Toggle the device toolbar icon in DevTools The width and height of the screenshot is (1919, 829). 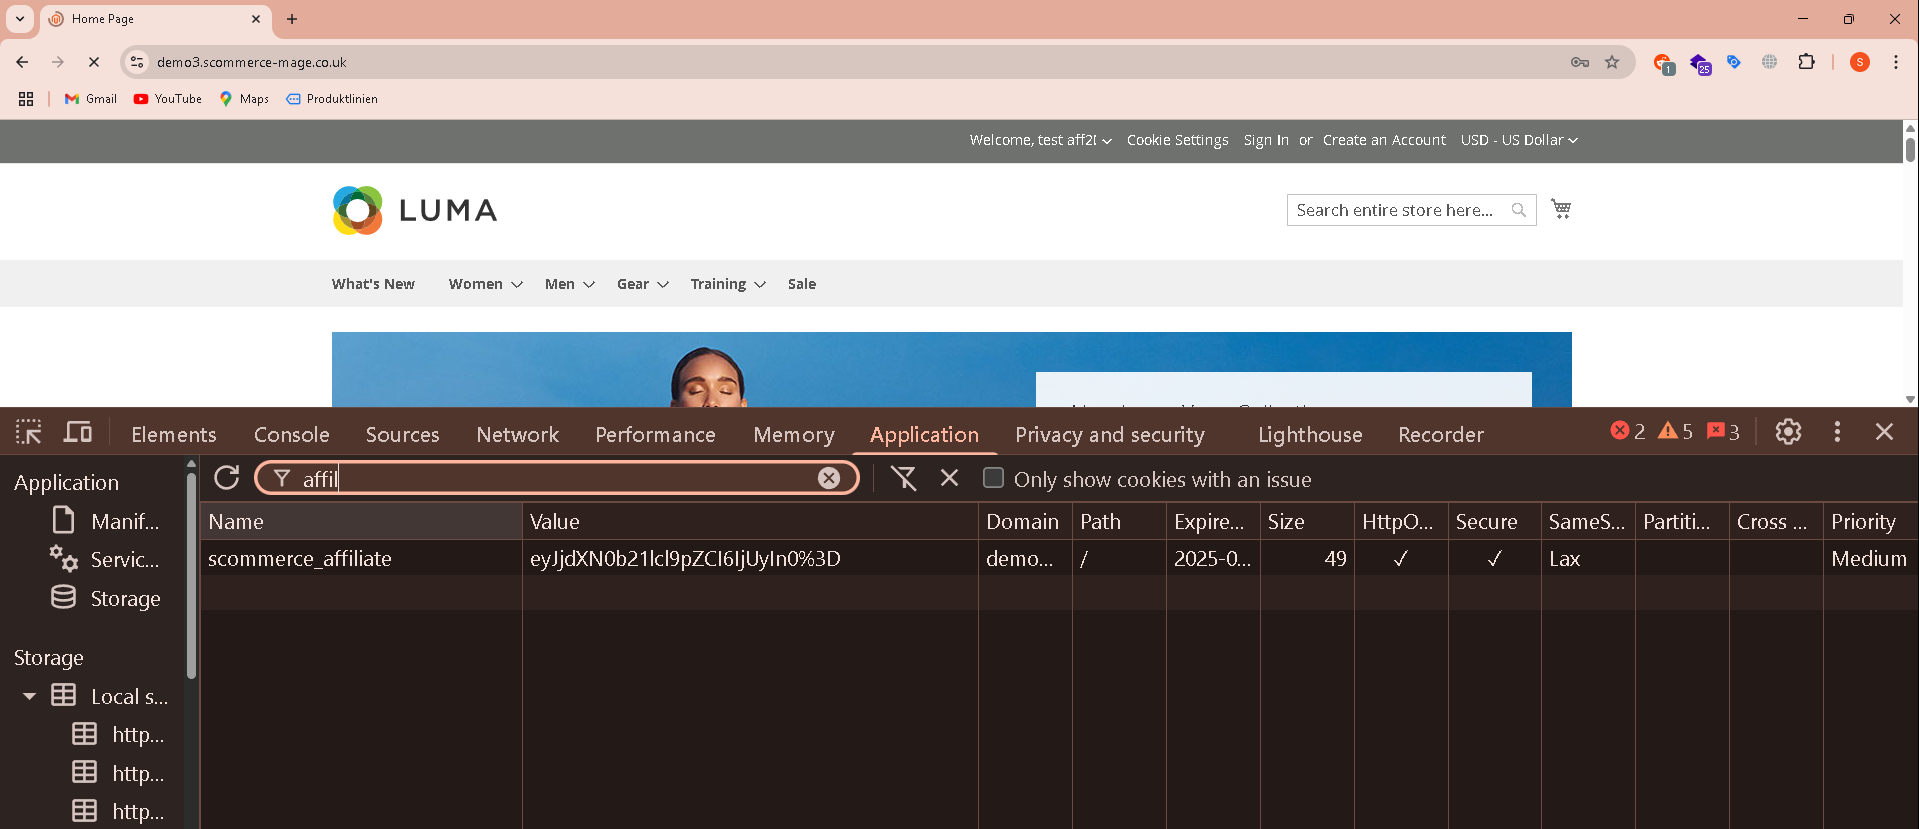(x=78, y=432)
